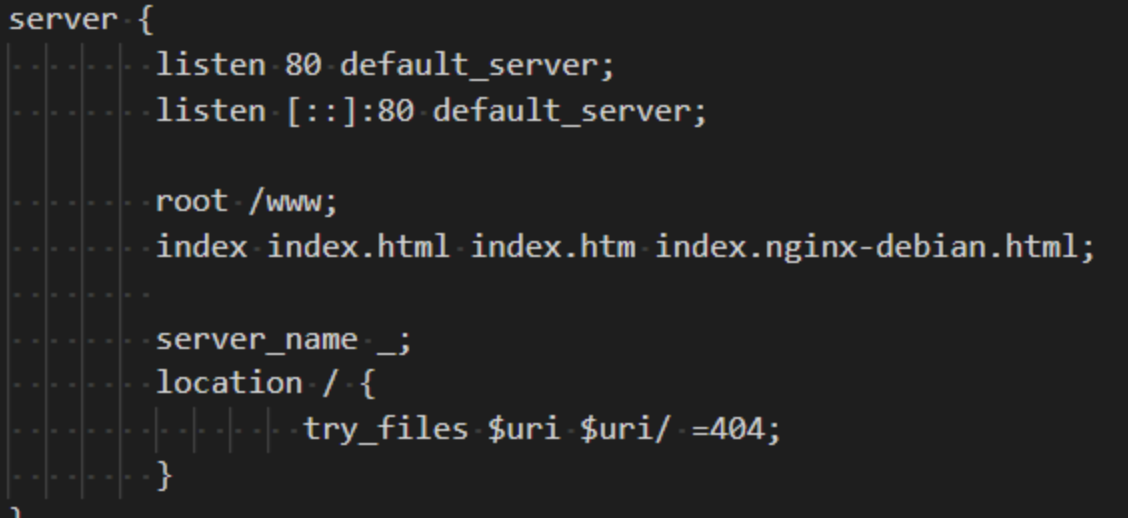This screenshot has height=518, width=1128.
Task: Click the index directive keyword
Action: (201, 247)
